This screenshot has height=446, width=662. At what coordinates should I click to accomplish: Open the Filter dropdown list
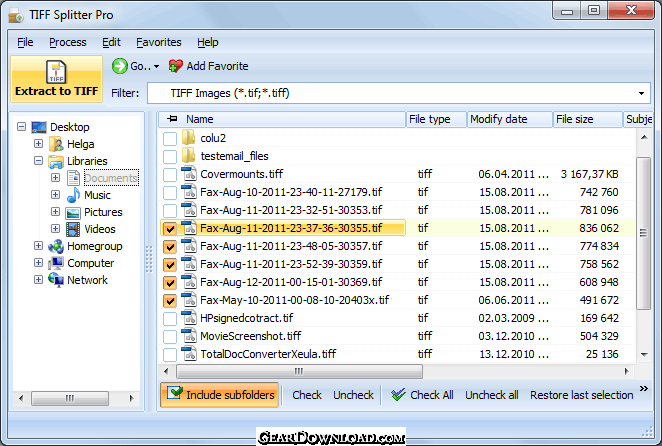tap(641, 93)
